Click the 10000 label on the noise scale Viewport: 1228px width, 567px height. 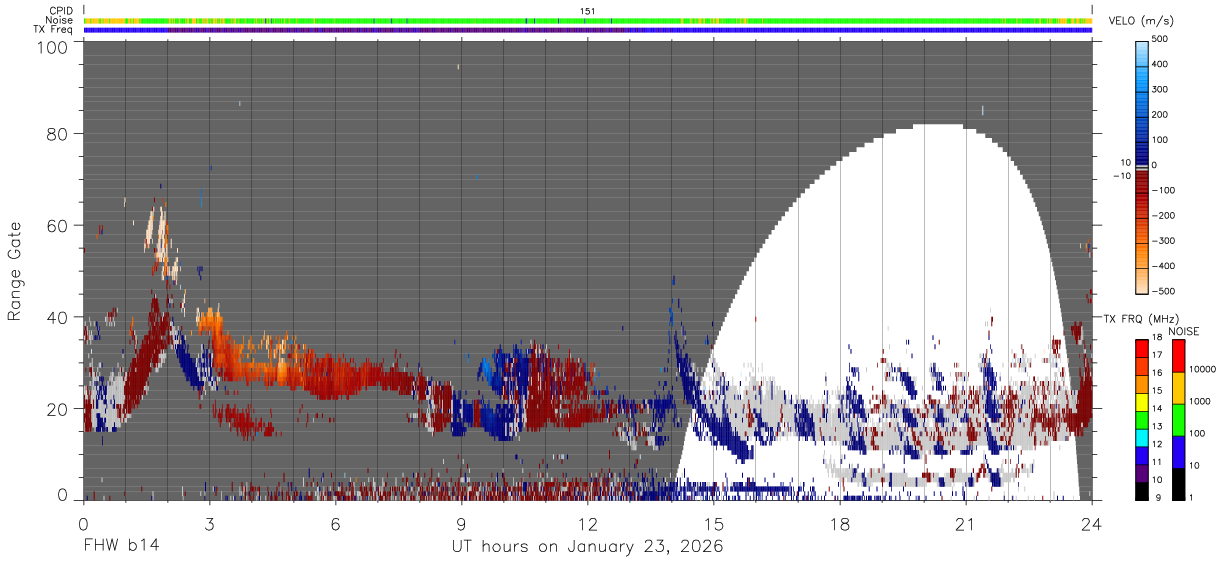(1203, 369)
